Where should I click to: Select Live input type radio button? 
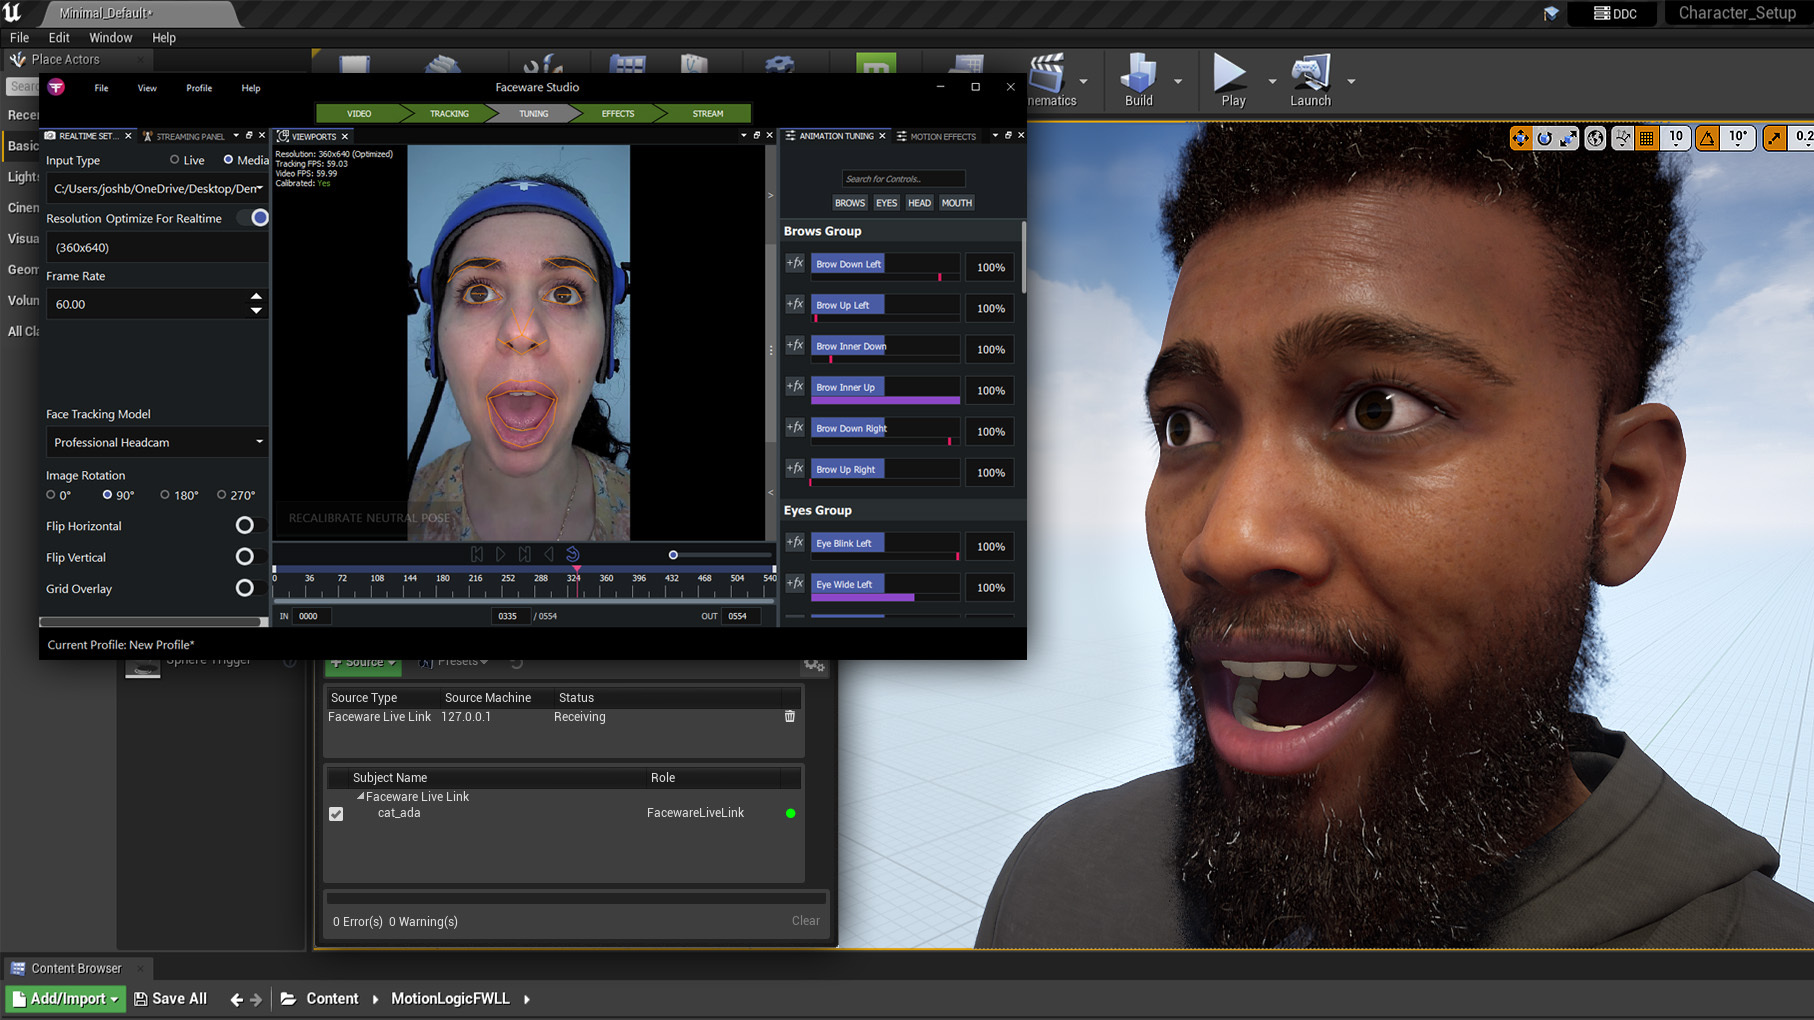tap(174, 160)
